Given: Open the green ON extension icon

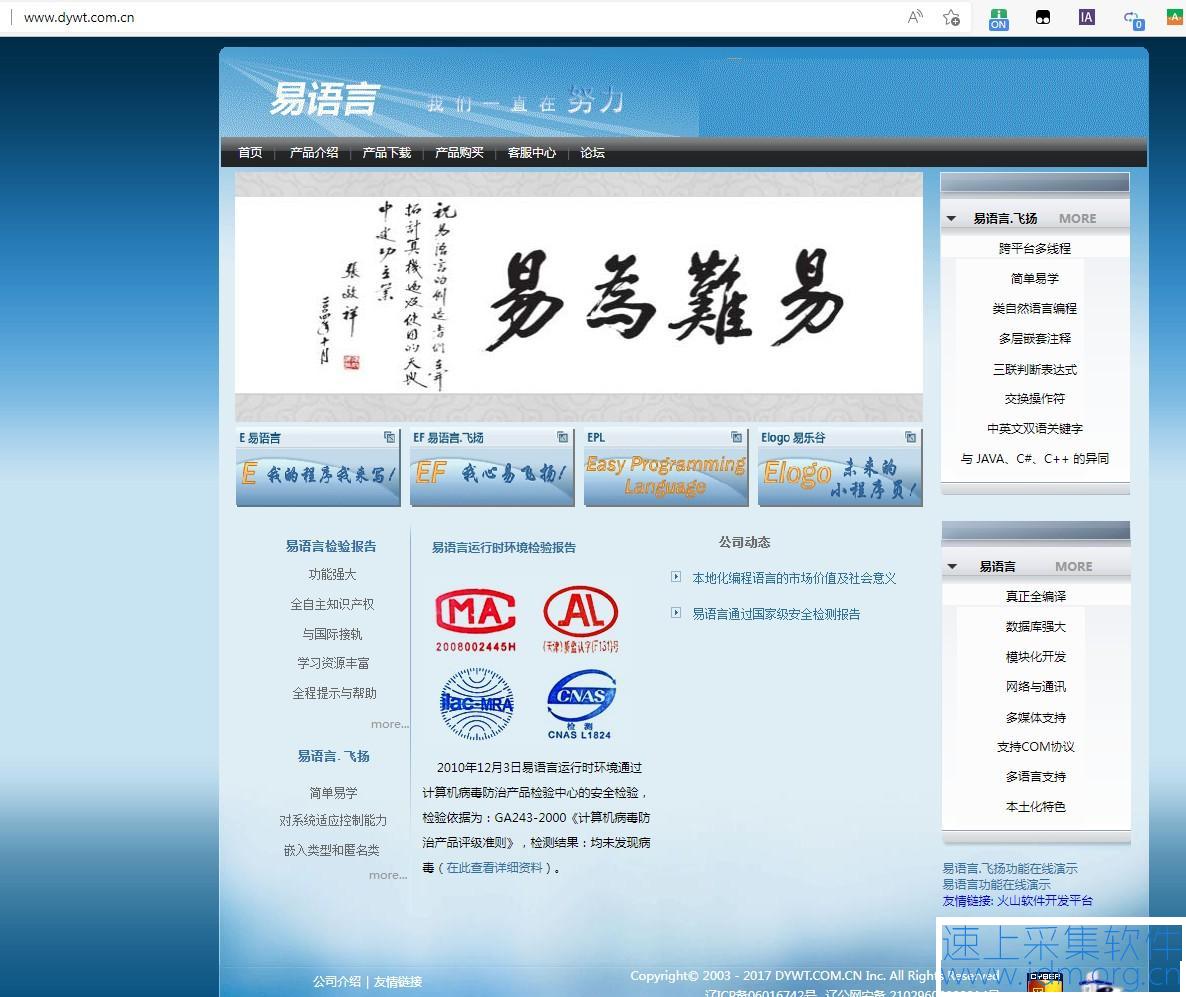Looking at the screenshot, I should (x=998, y=18).
